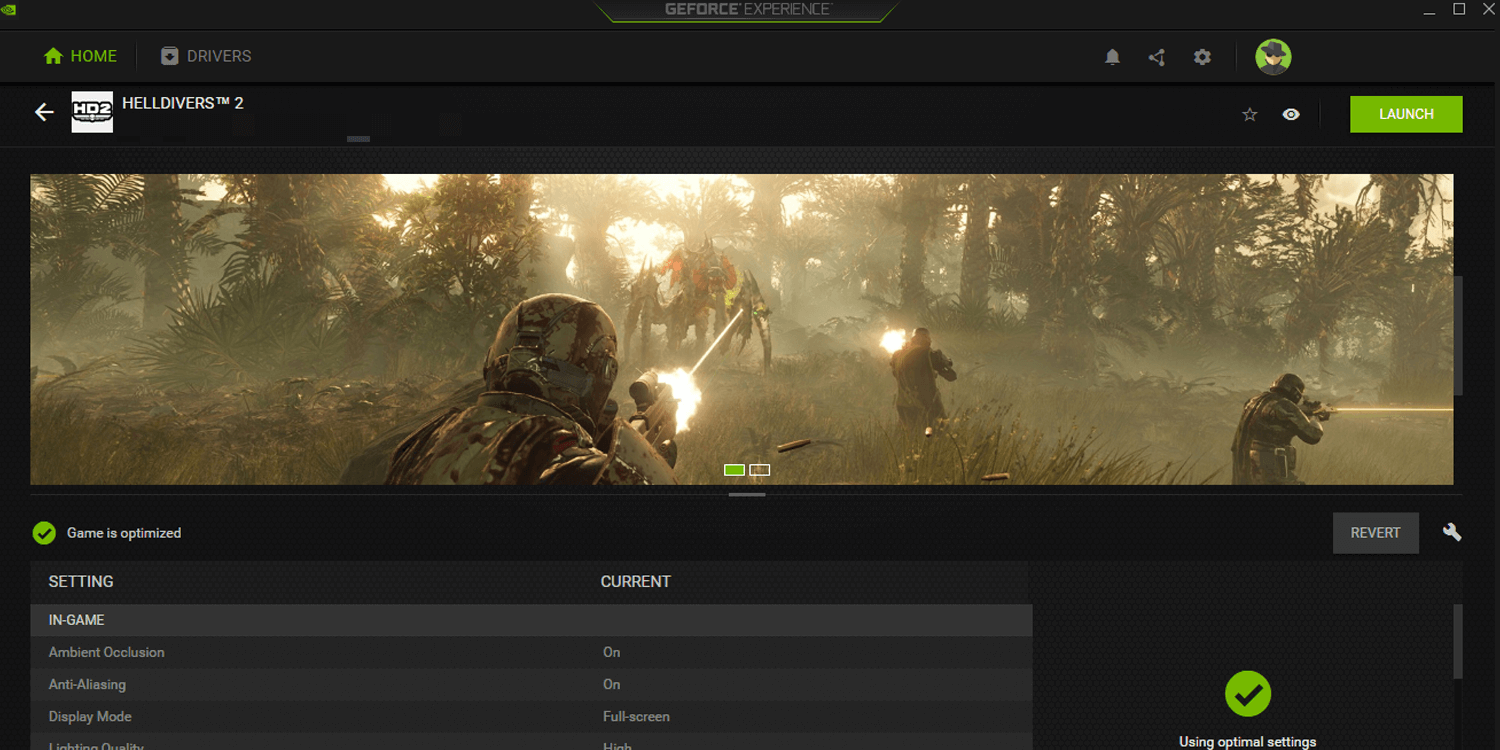
Task: Maximize the GeForce Experience window
Action: coord(1458,9)
